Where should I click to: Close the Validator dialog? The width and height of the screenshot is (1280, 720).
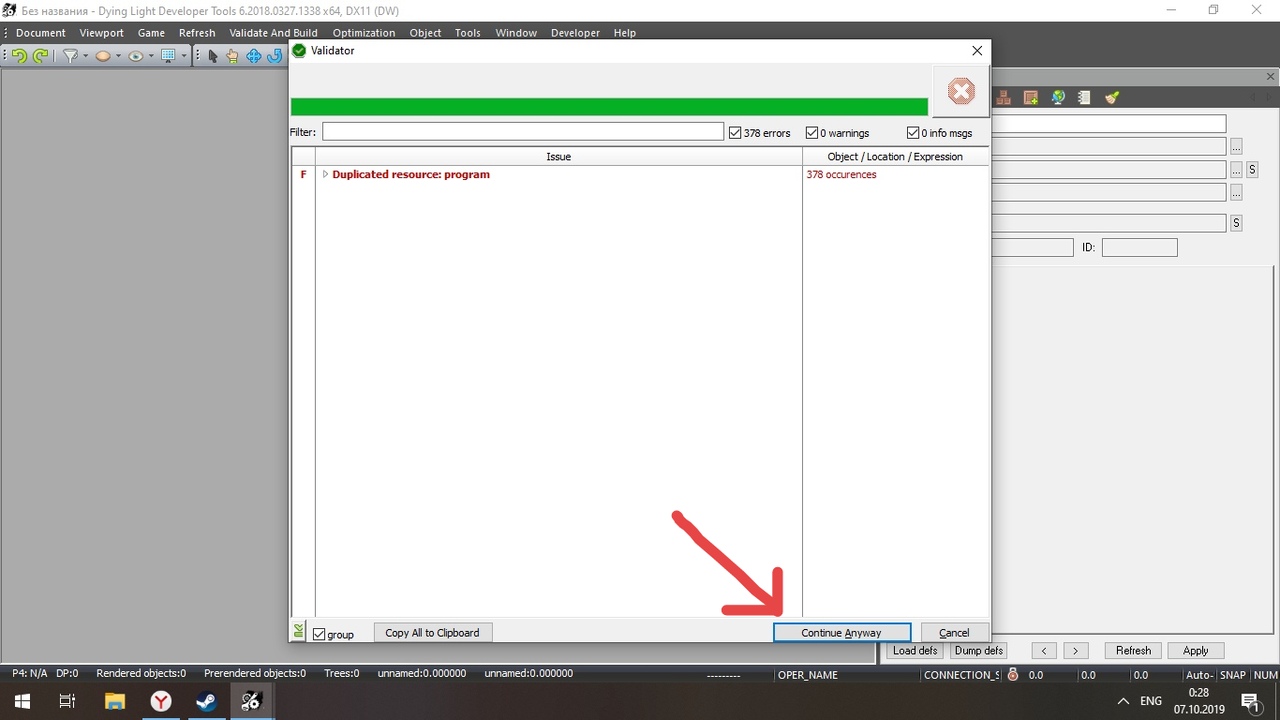(977, 51)
